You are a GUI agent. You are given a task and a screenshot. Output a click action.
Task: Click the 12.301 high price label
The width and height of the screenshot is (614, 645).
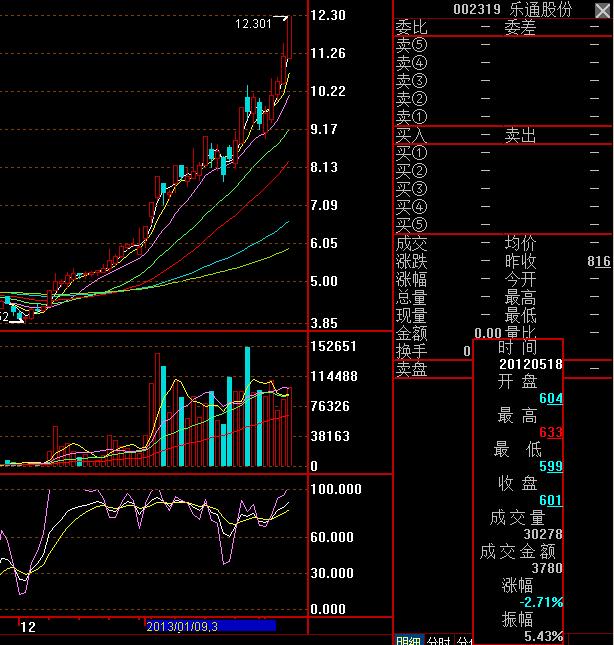click(x=253, y=23)
